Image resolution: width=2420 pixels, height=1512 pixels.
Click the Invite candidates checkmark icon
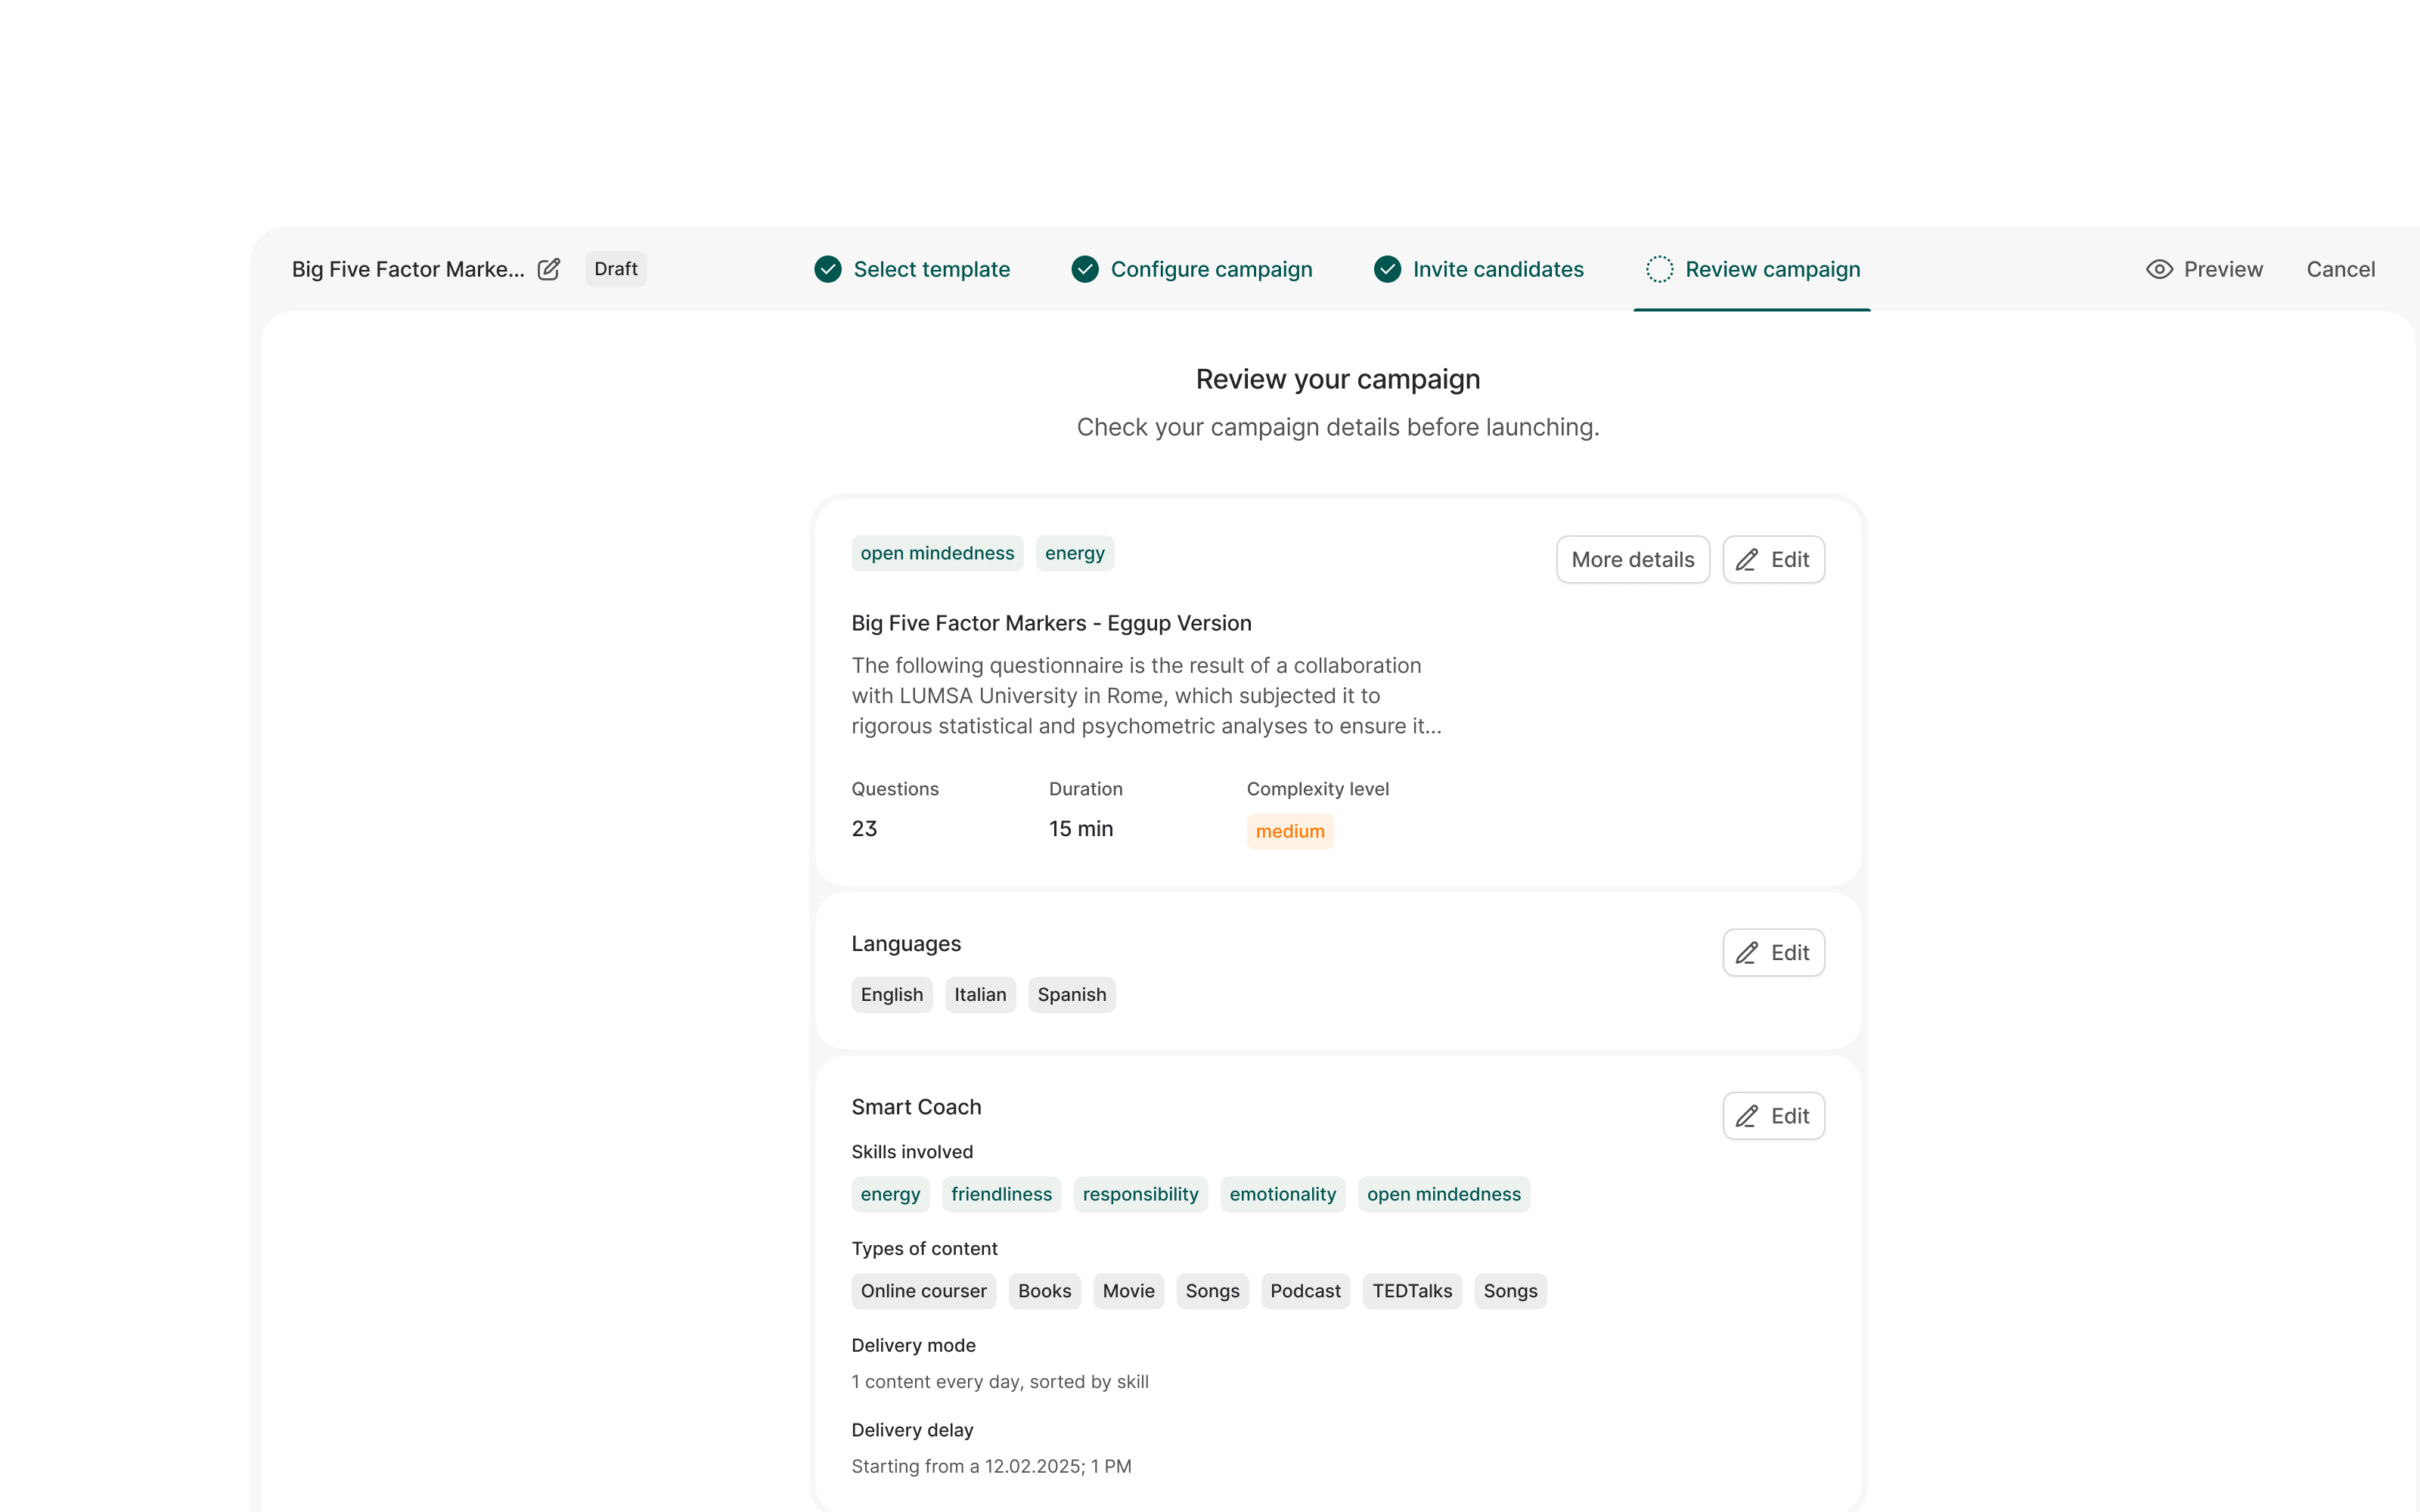[1387, 269]
